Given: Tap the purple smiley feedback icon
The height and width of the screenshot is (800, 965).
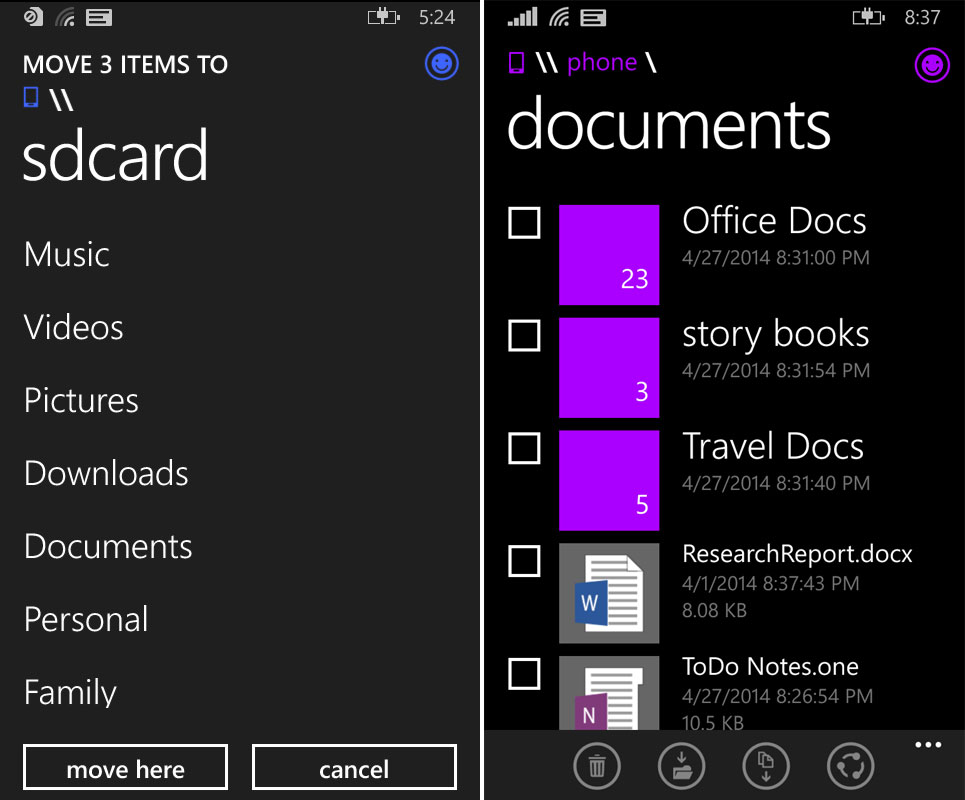Looking at the screenshot, I should (x=932, y=65).
